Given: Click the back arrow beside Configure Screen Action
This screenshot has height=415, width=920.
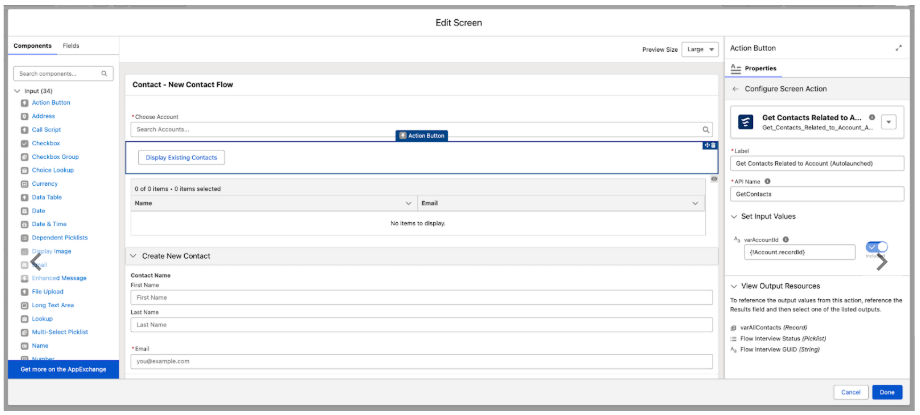Looking at the screenshot, I should tap(736, 89).
